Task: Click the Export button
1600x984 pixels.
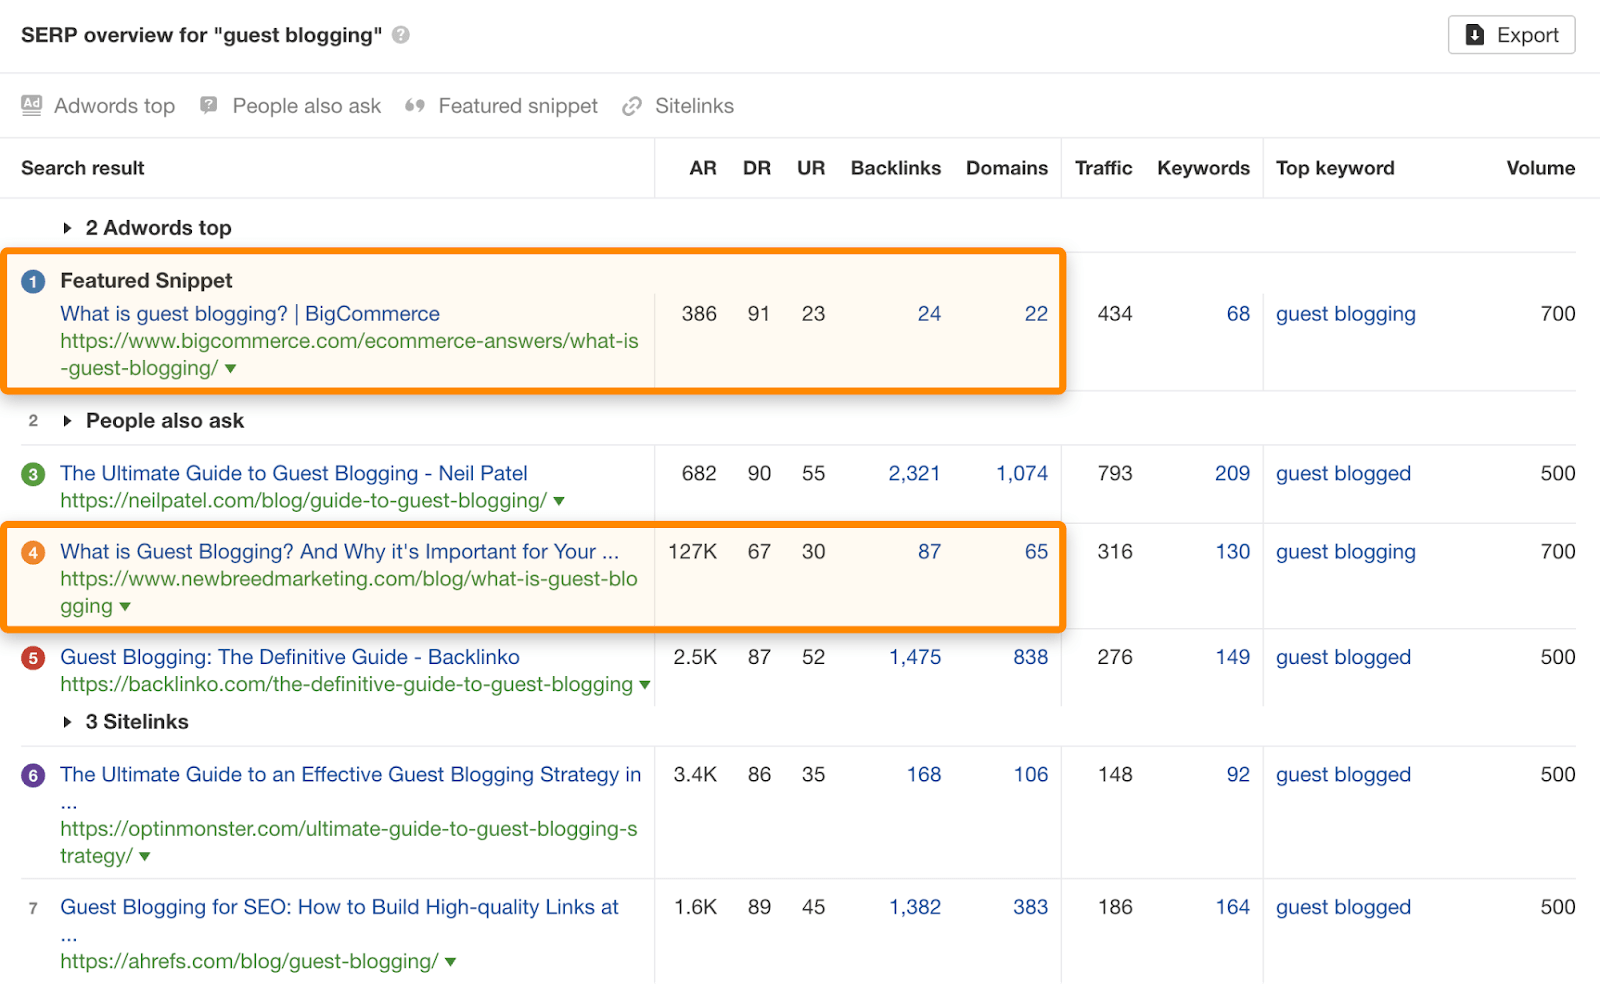Action: click(x=1511, y=34)
